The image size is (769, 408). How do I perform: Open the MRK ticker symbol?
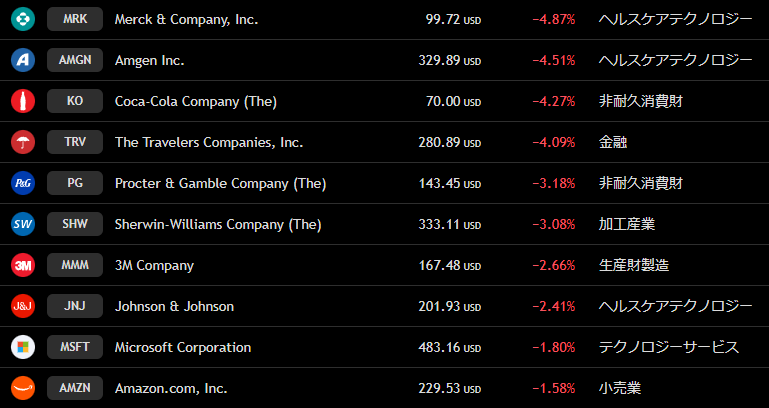coord(75,19)
